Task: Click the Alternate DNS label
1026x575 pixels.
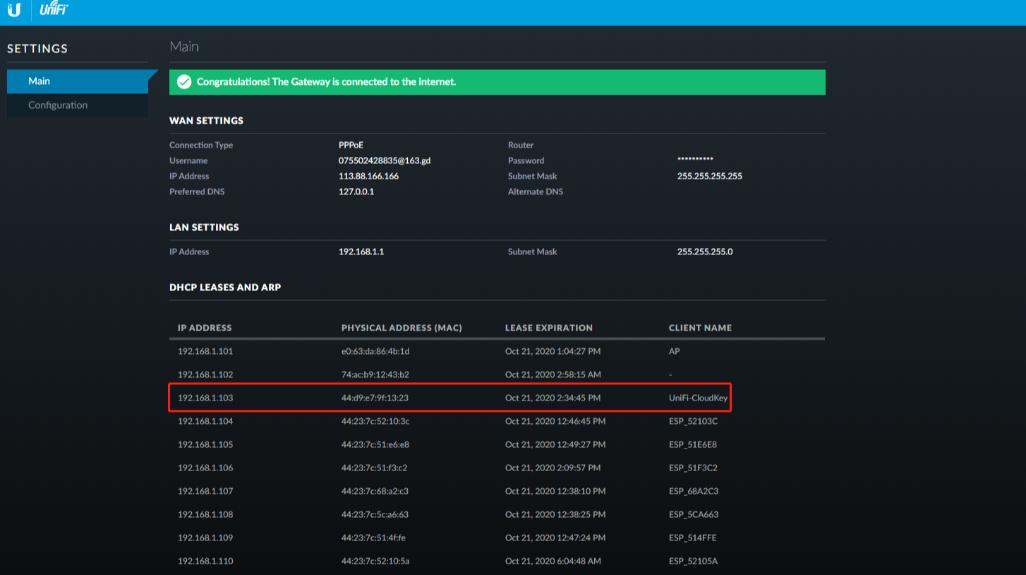Action: (x=535, y=192)
